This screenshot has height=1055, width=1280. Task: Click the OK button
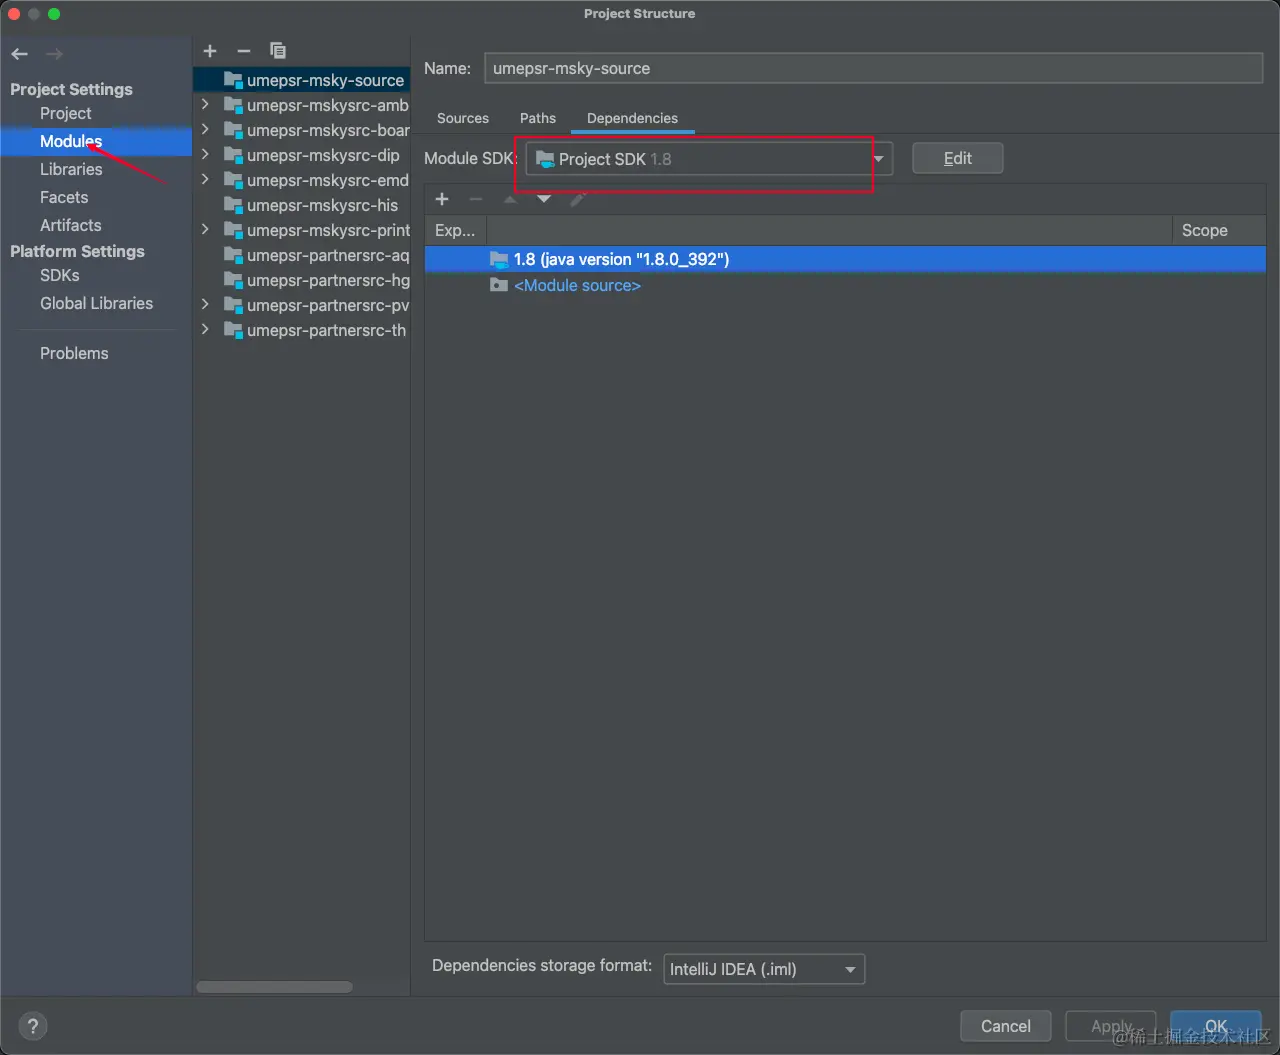click(x=1216, y=1026)
